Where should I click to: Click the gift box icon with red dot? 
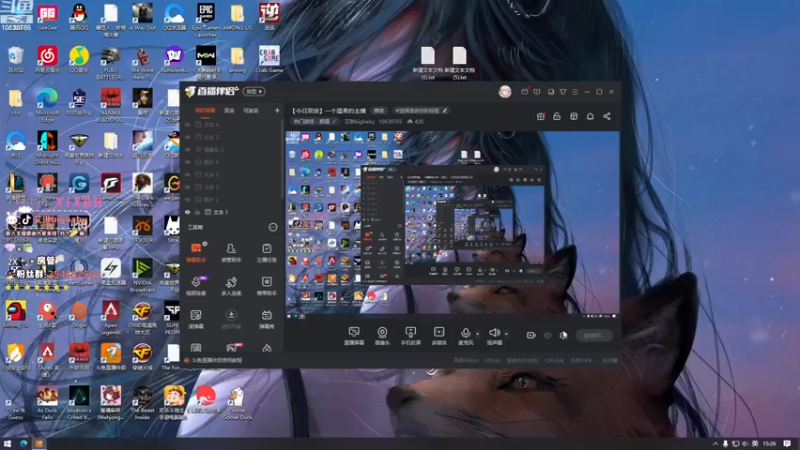541,116
